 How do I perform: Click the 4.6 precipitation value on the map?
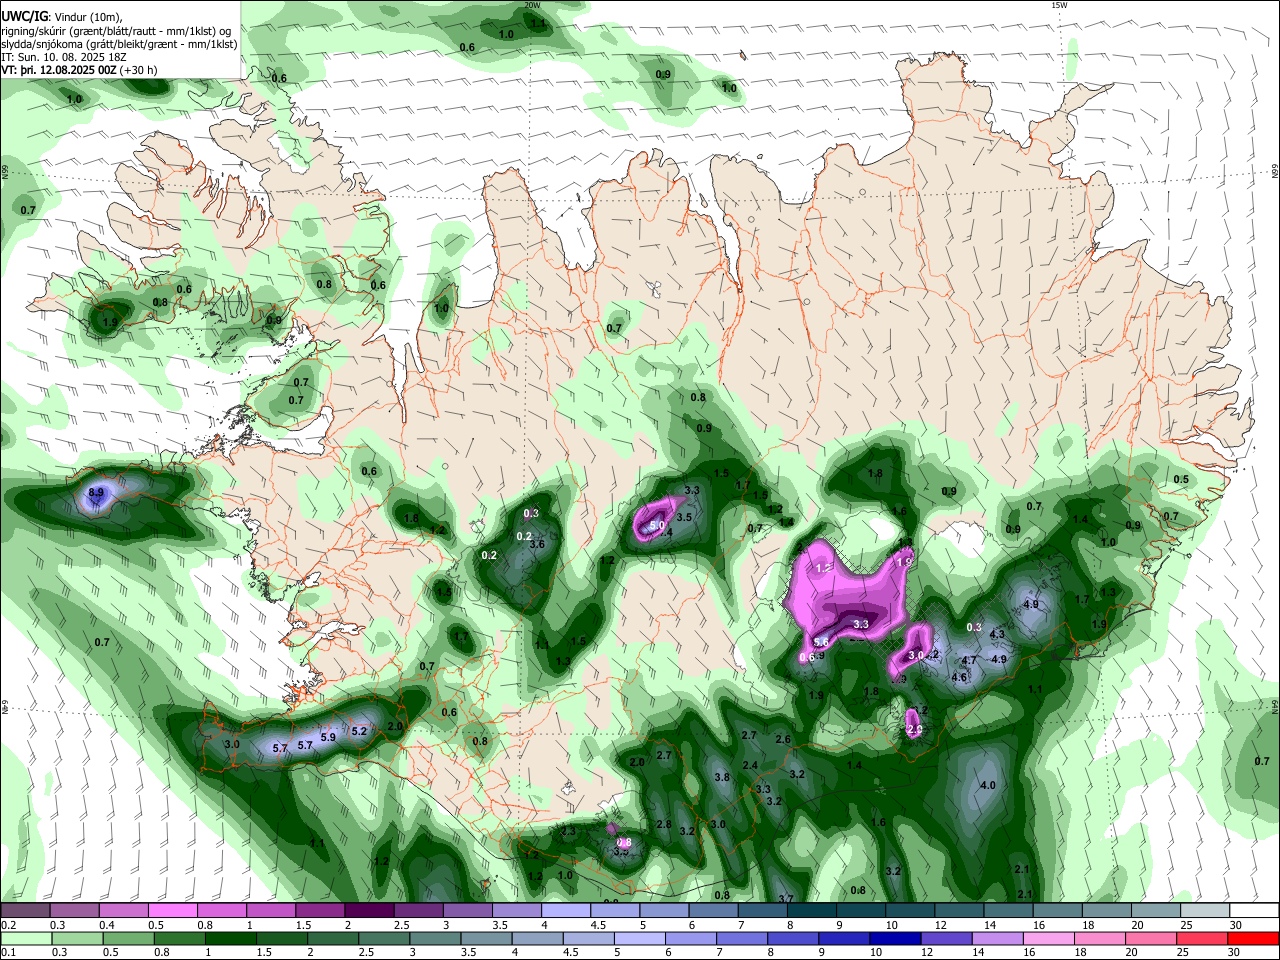point(959,677)
